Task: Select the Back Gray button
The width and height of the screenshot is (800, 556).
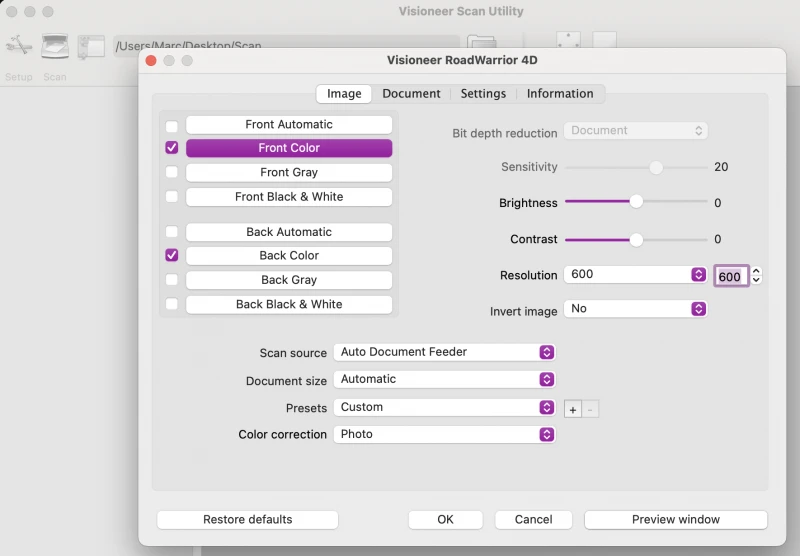Action: 289,280
